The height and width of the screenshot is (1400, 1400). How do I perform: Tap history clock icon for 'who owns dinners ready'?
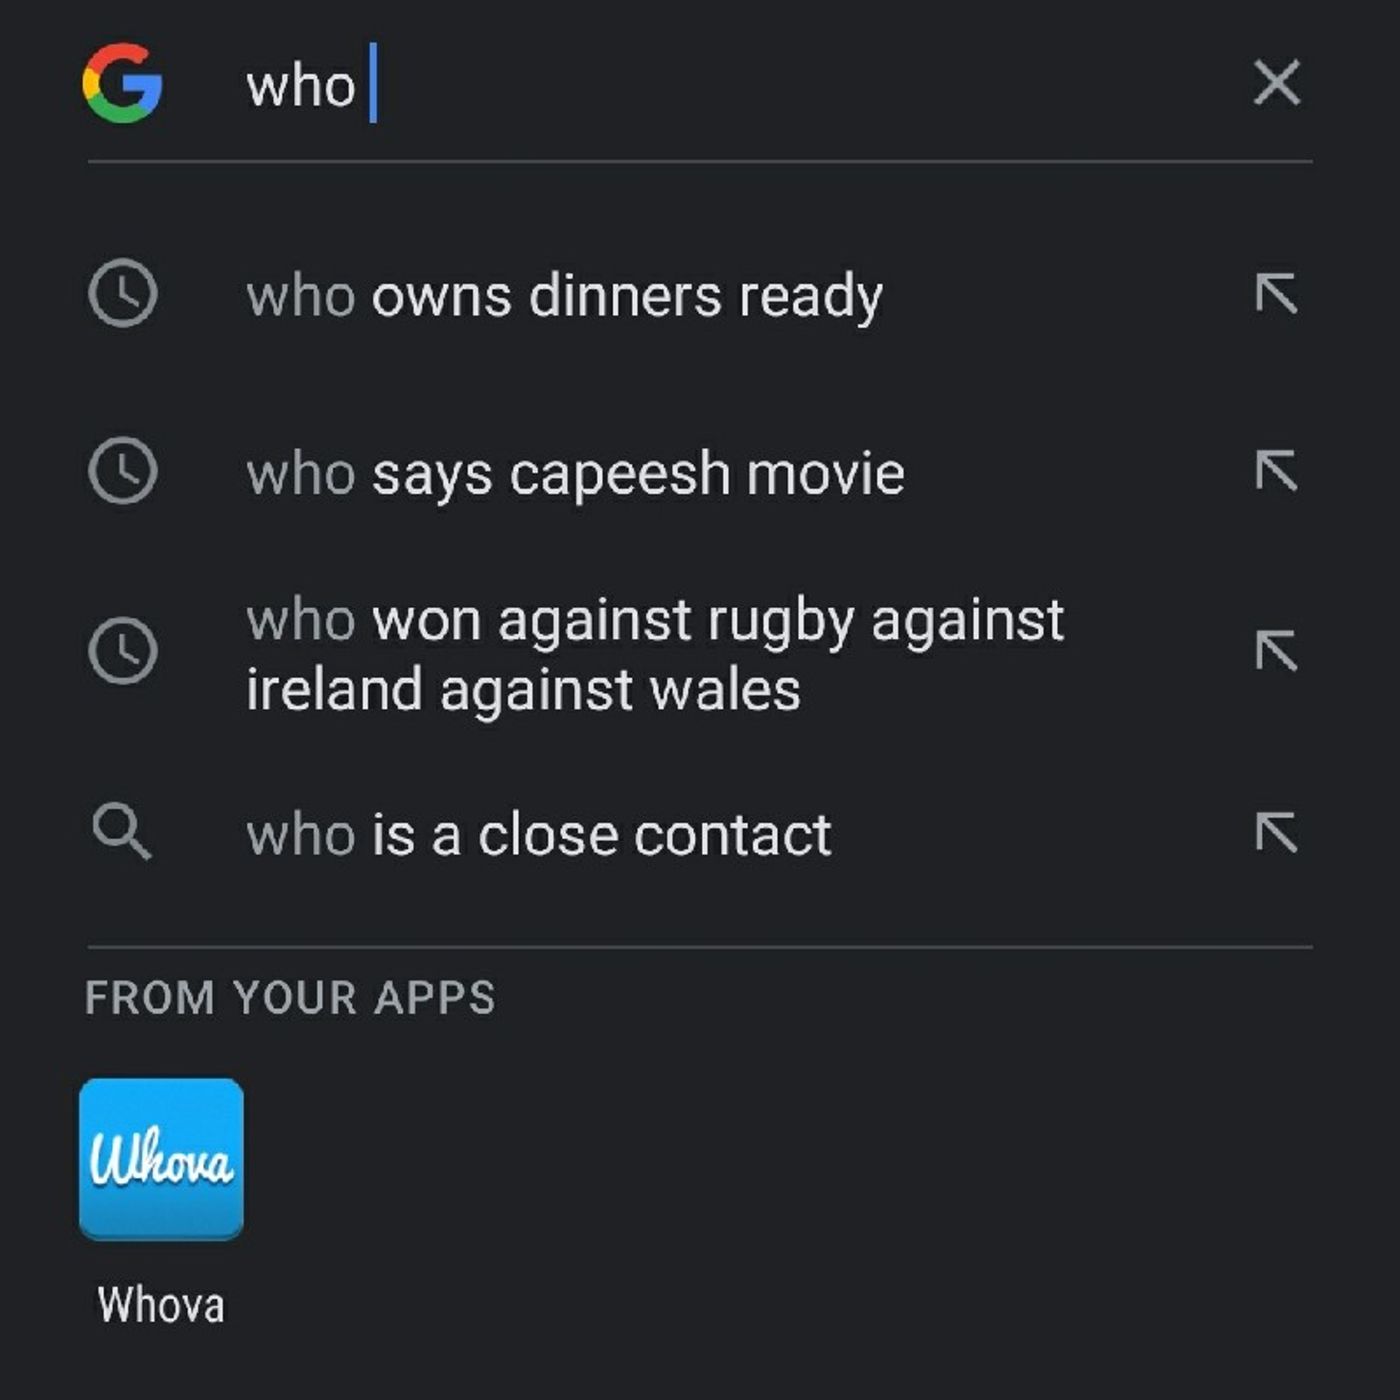click(x=123, y=294)
